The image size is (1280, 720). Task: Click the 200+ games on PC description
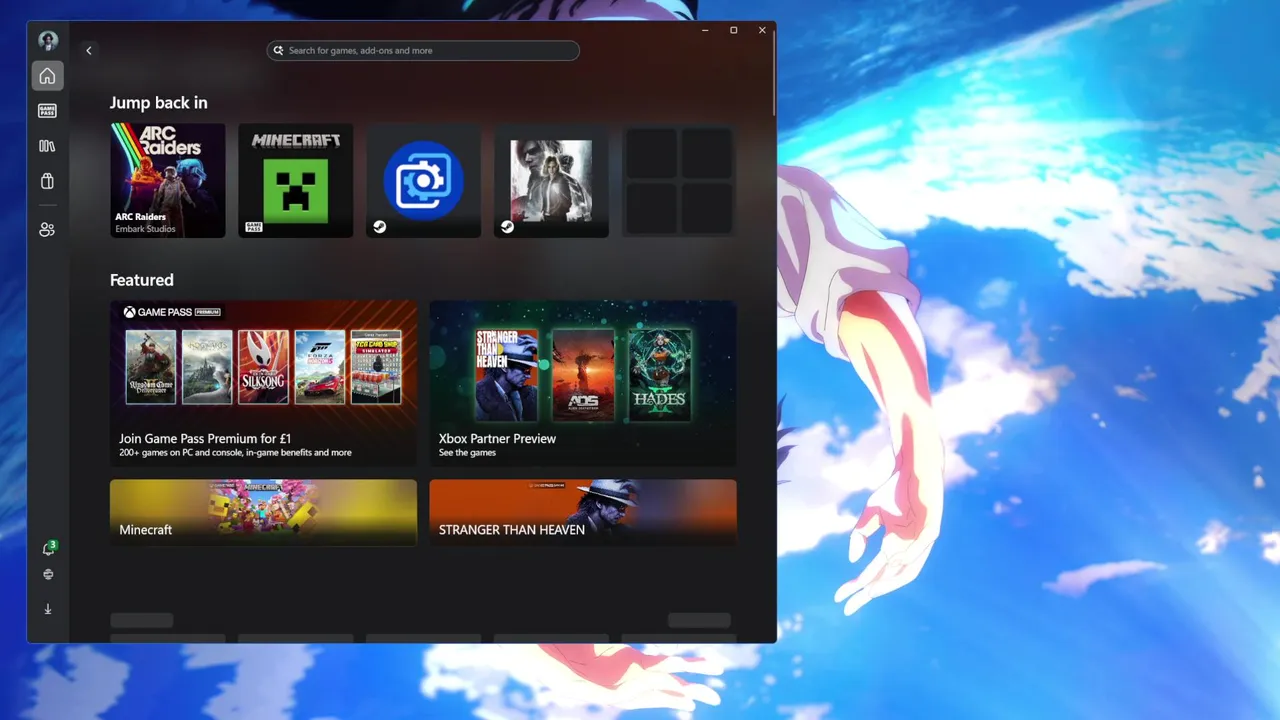click(x=235, y=453)
